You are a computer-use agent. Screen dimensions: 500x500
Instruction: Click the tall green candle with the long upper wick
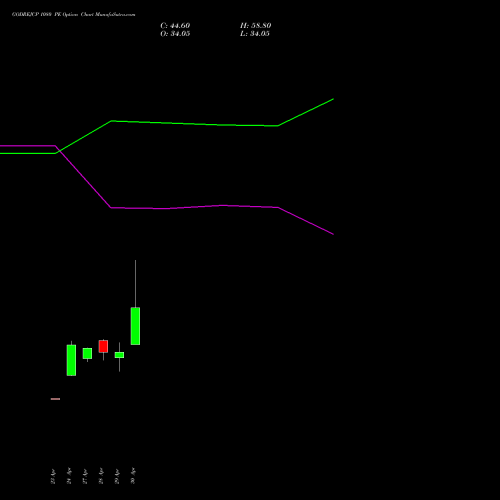pyautogui.click(x=135, y=326)
